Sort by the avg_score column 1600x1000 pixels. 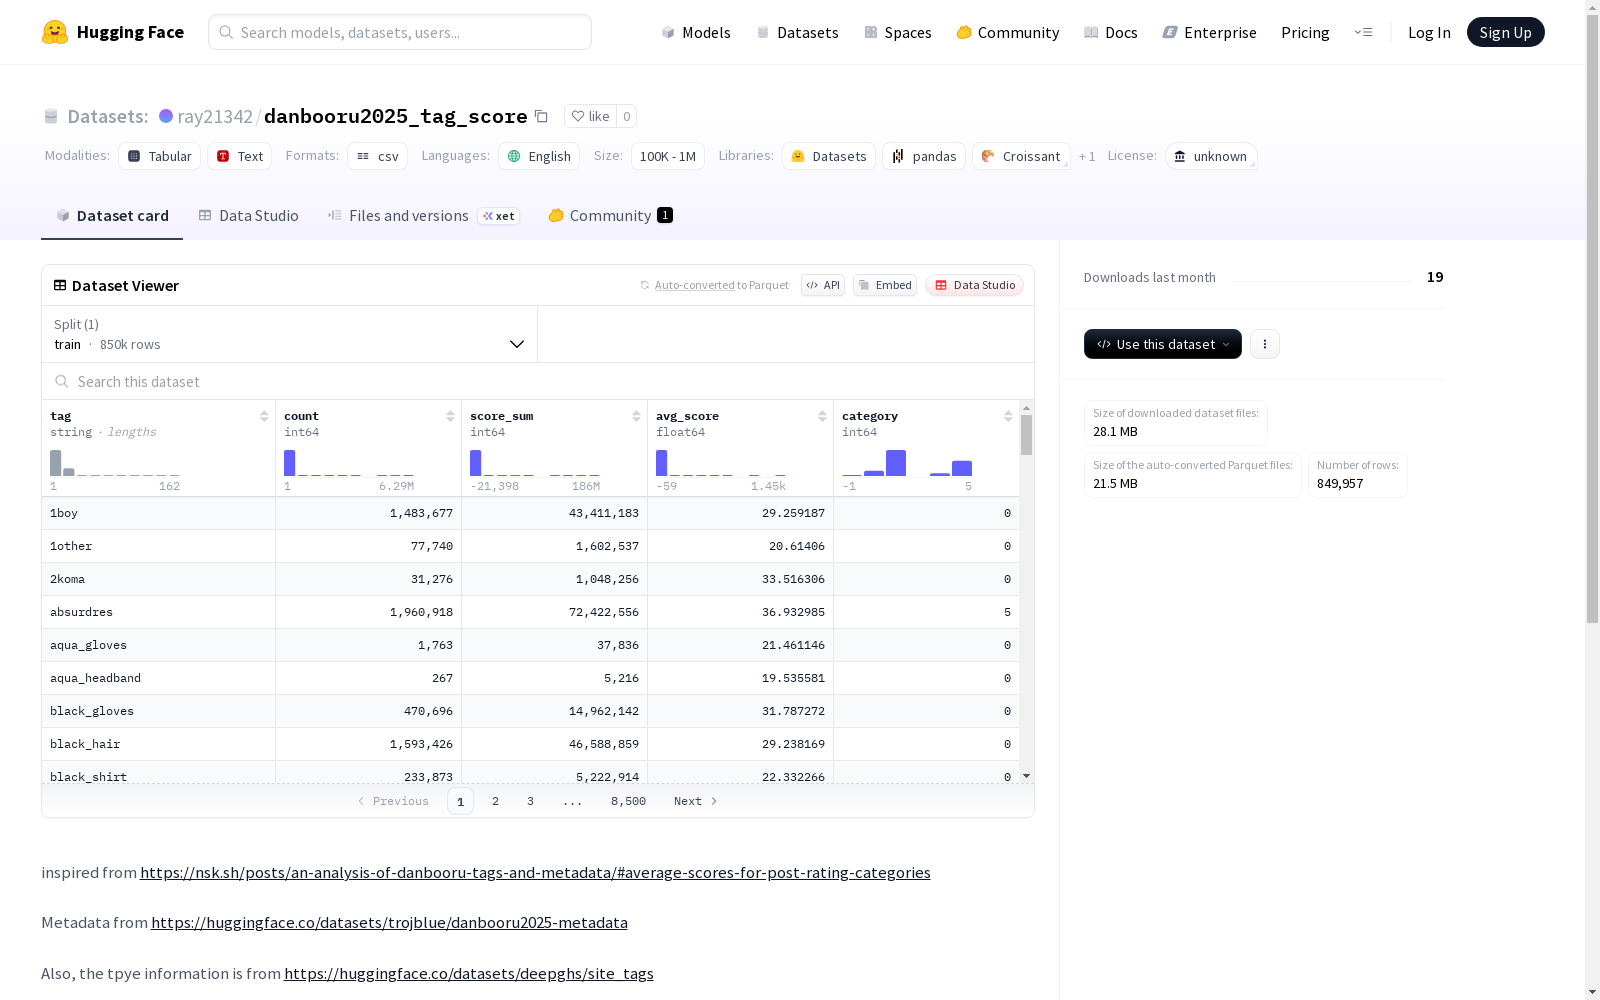[822, 416]
